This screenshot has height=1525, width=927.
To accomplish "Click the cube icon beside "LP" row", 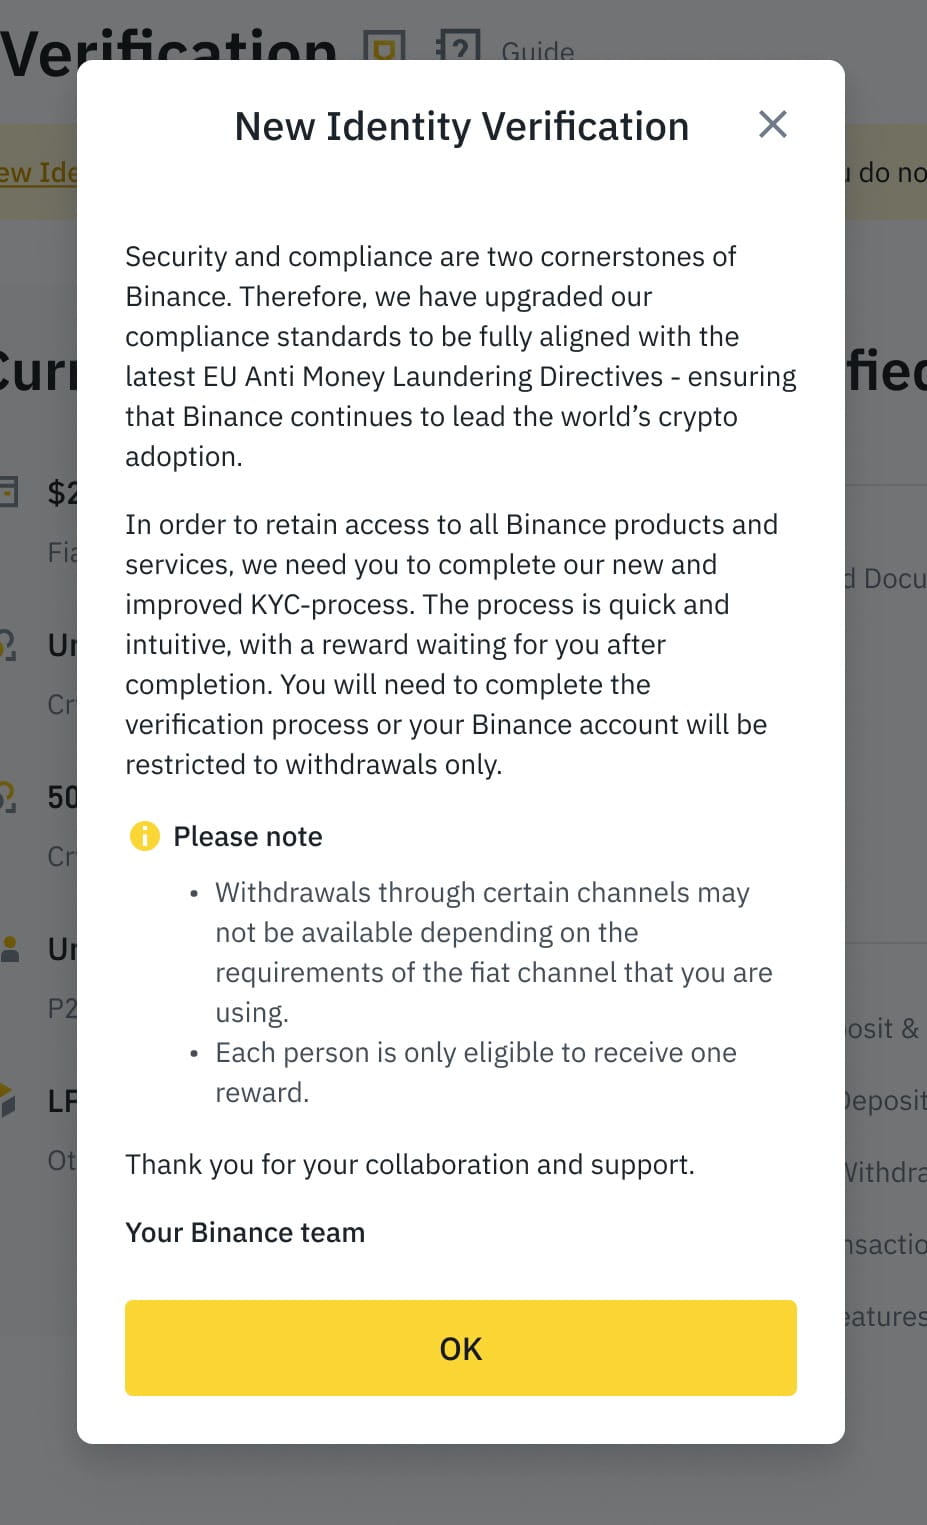I will click(8, 1100).
